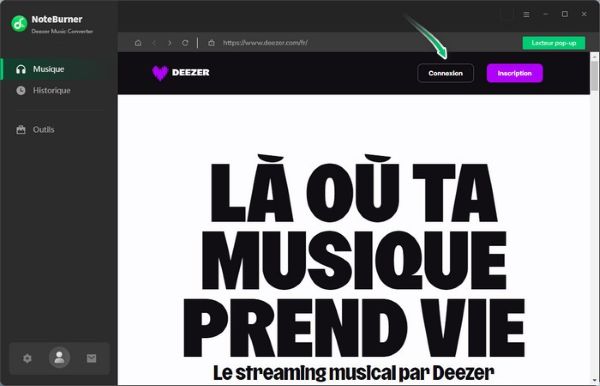Click the toolbox icon beside Outils
The height and width of the screenshot is (386, 600).
21,130
